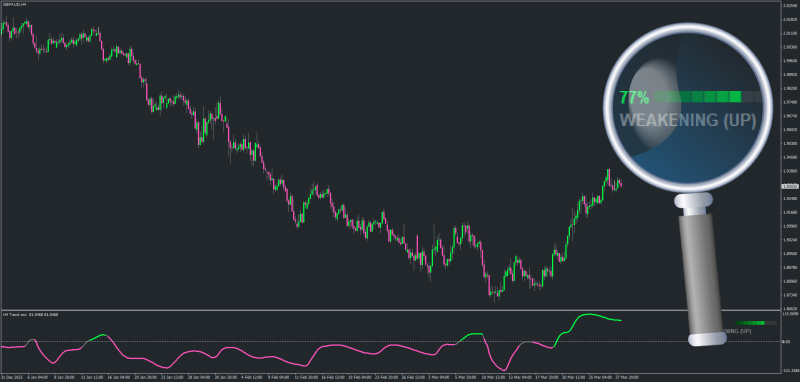Click the 25 Mar 04:00 time label
Image resolution: width=800 pixels, height=382 pixels.
601,377
